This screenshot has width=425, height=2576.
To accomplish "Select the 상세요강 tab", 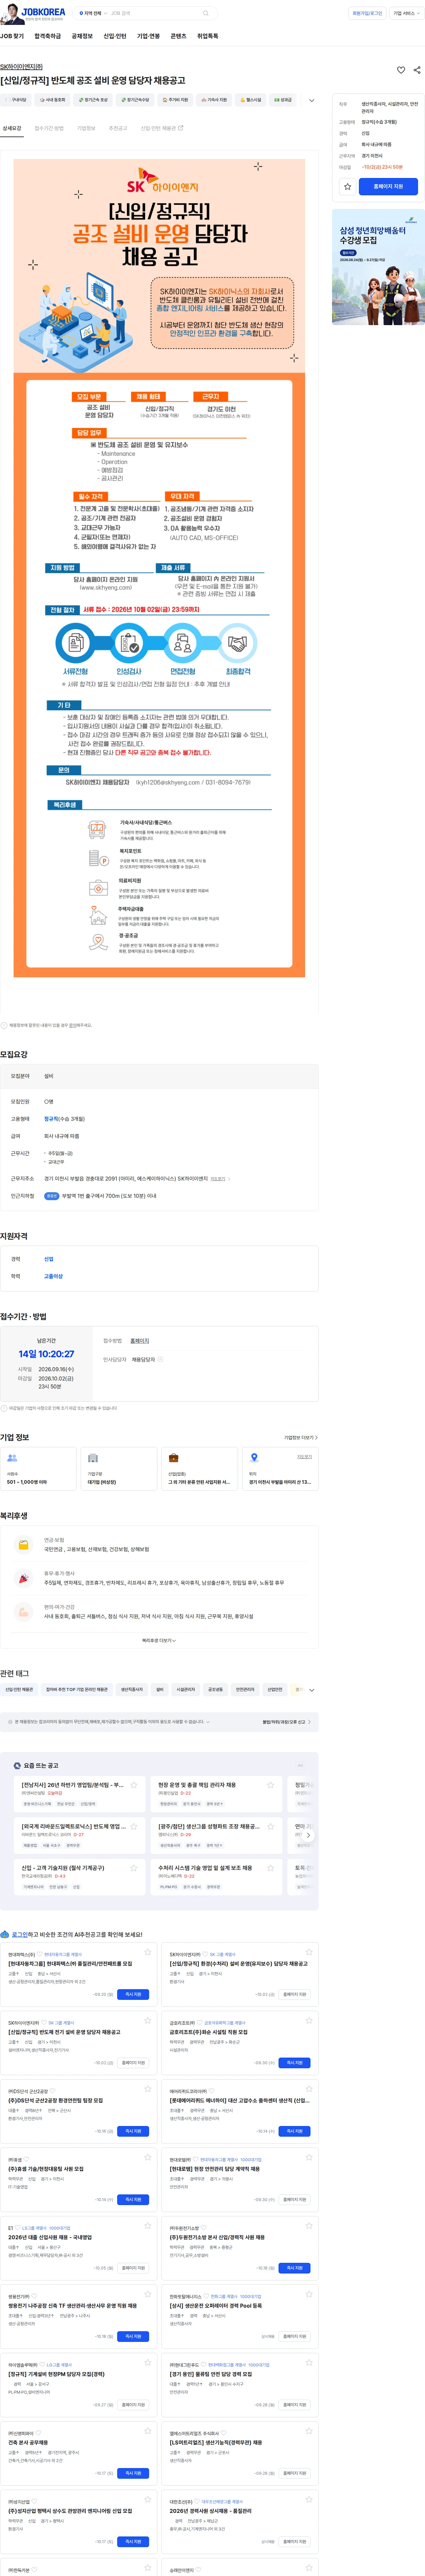I will tap(12, 128).
